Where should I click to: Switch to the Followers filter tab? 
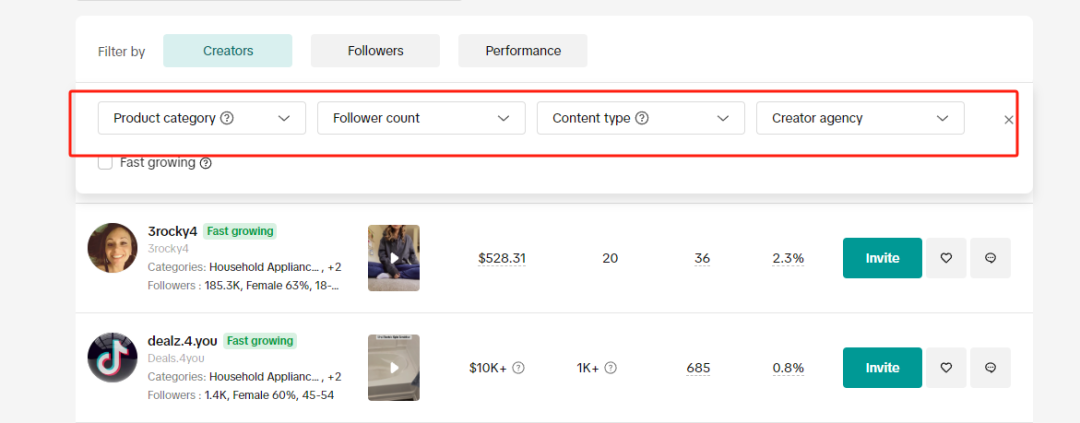[x=375, y=51]
